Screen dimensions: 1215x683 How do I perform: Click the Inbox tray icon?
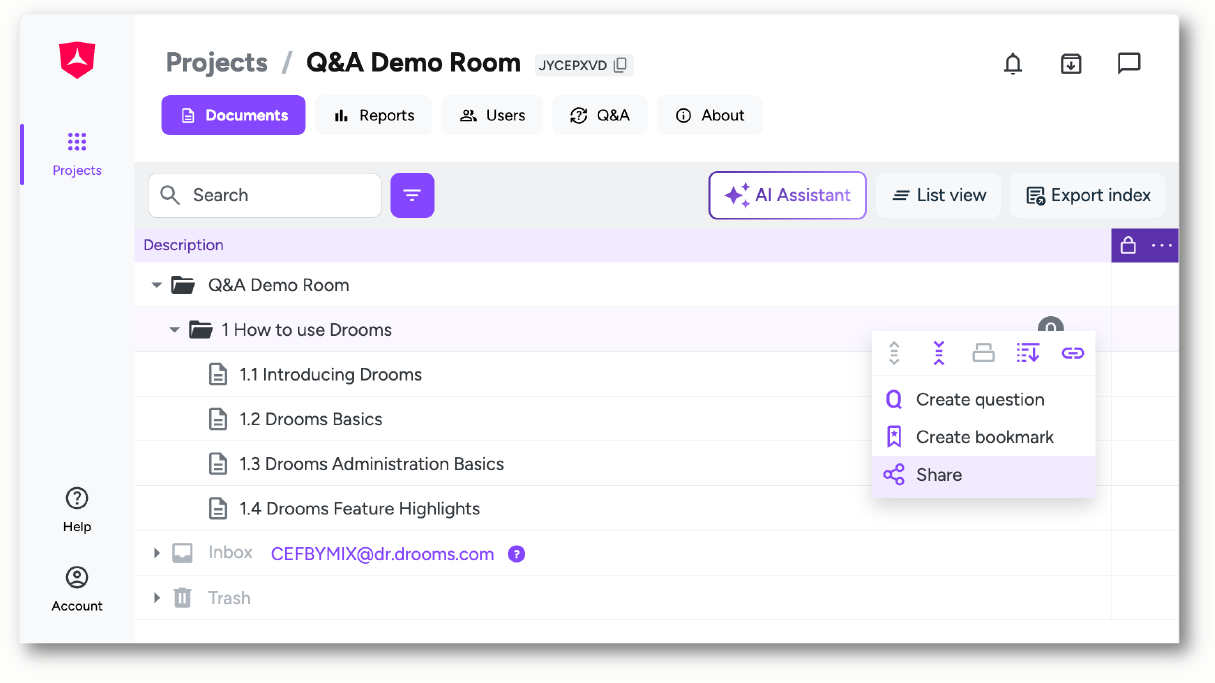click(182, 553)
